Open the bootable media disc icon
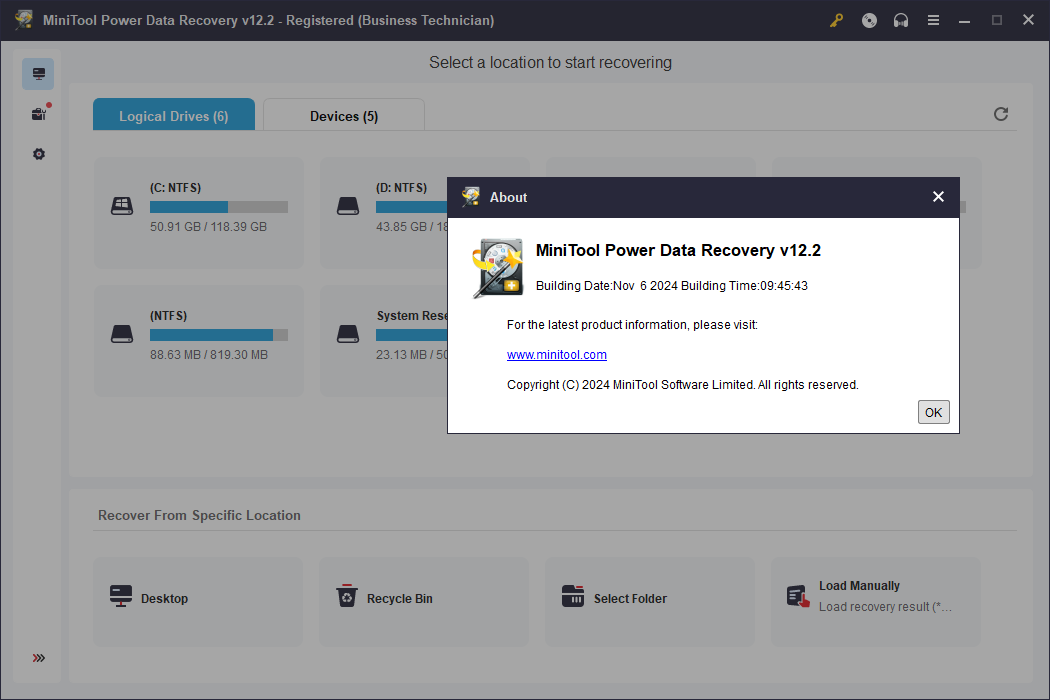Screen dimensions: 1050x700 coord(869,21)
